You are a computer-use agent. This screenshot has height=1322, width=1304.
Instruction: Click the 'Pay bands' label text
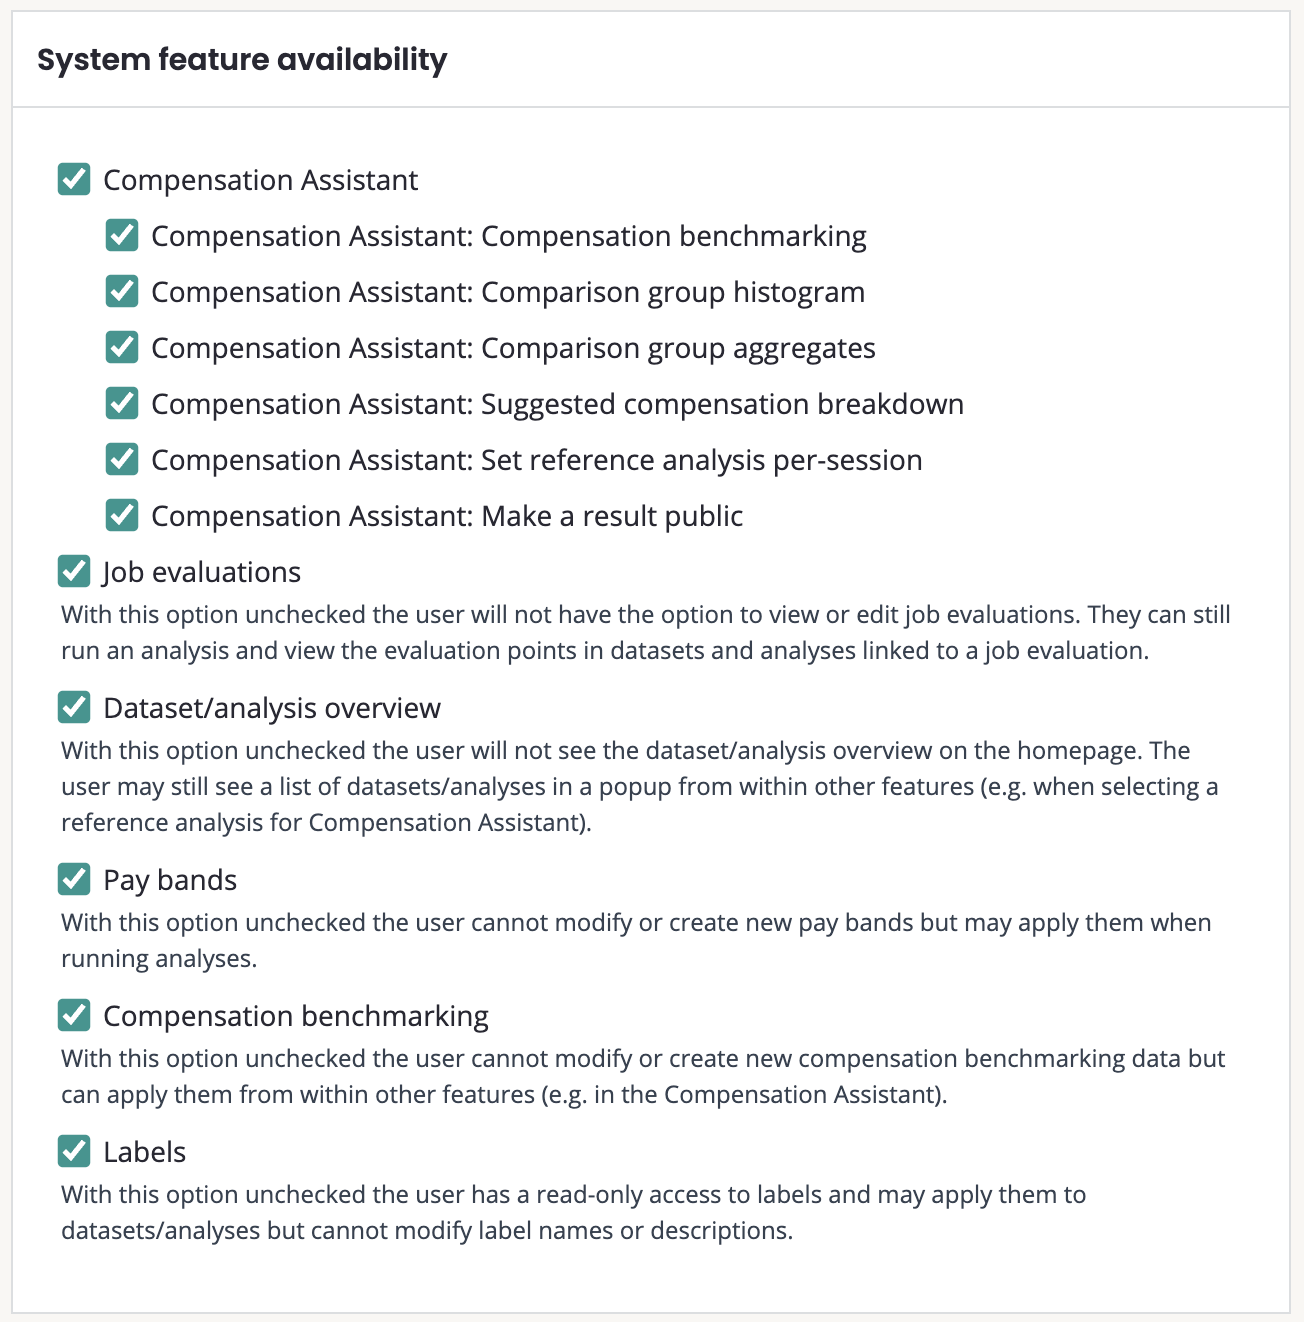click(x=170, y=880)
